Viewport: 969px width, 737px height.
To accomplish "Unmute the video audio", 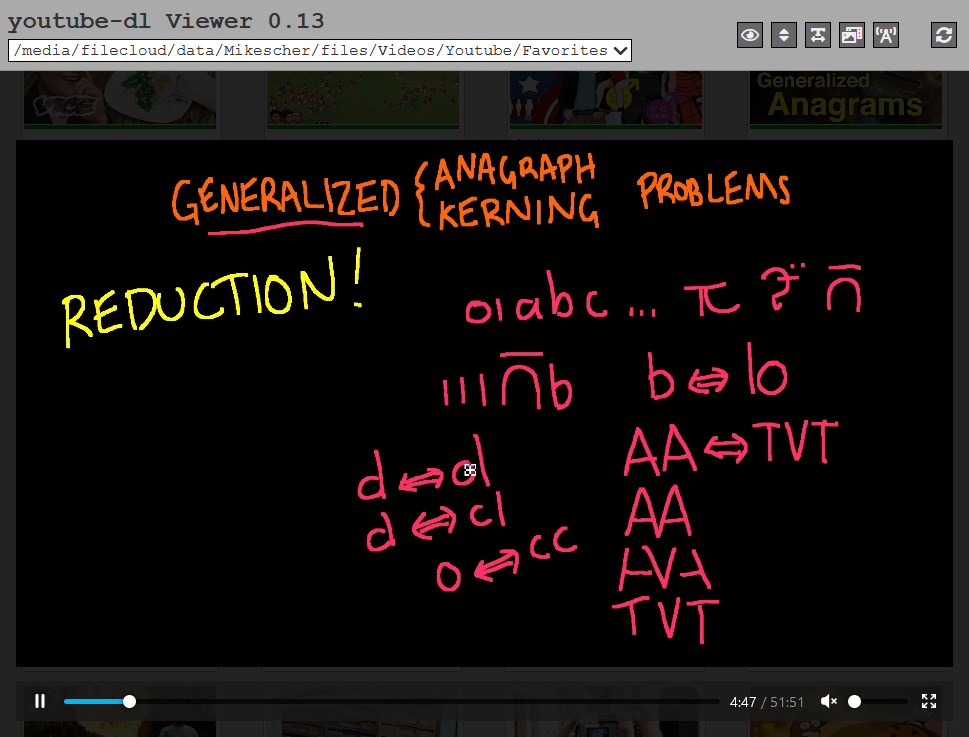I will tap(828, 701).
